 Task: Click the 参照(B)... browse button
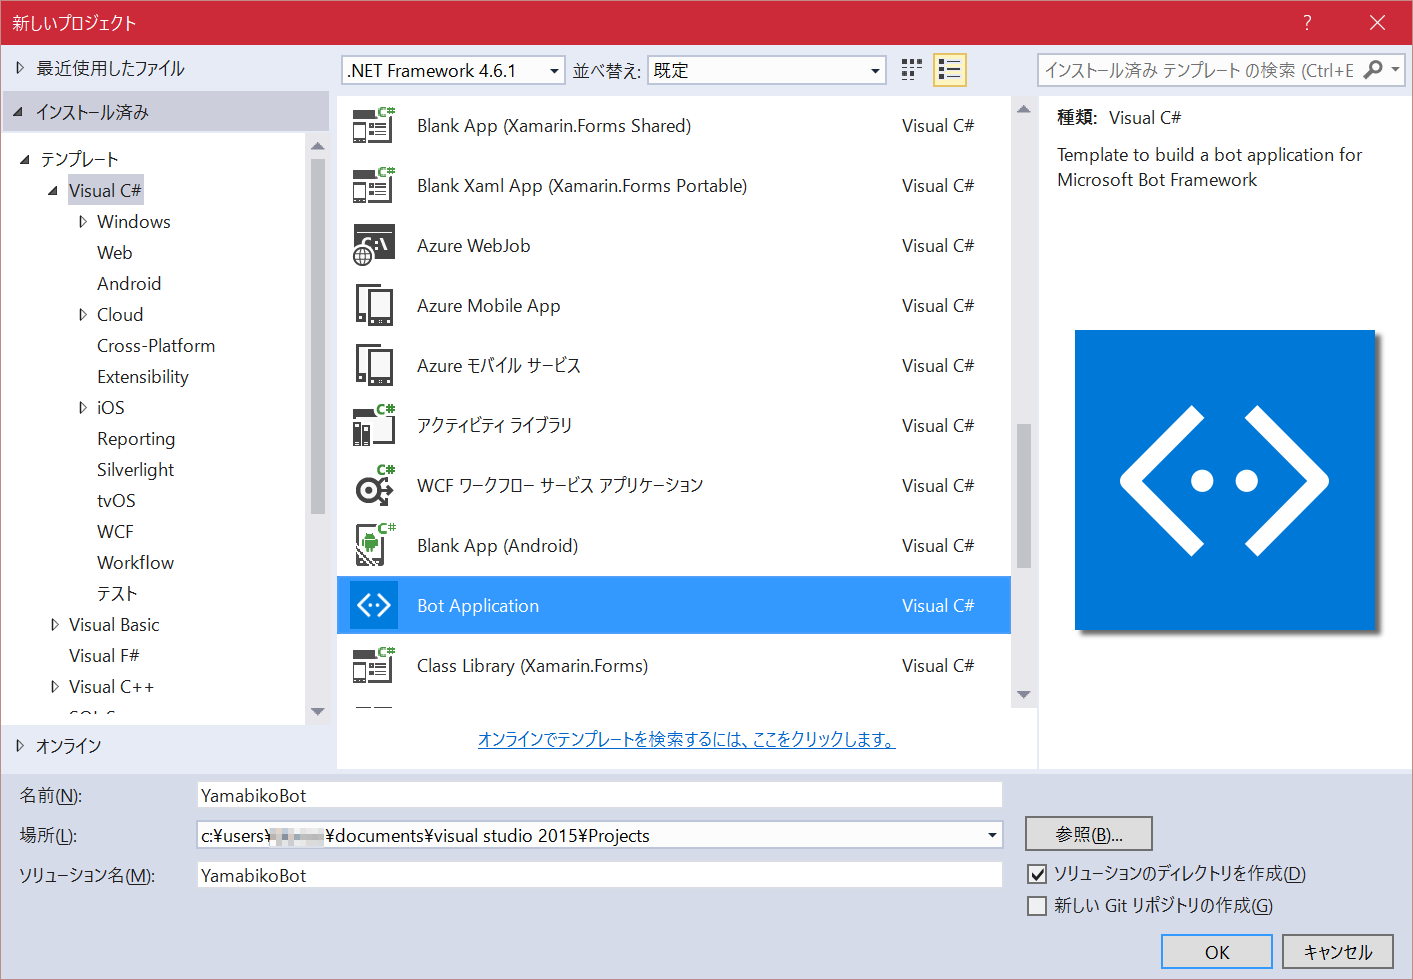point(1089,834)
